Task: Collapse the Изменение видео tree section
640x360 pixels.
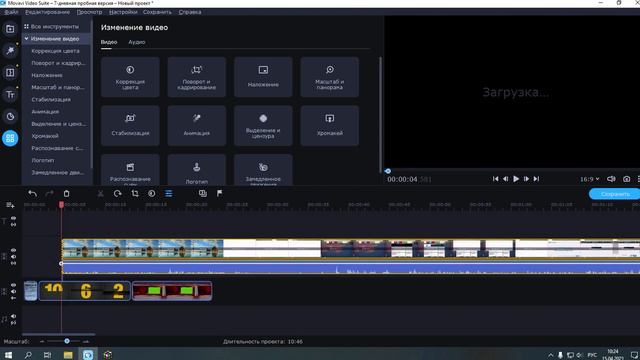Action: click(x=27, y=39)
